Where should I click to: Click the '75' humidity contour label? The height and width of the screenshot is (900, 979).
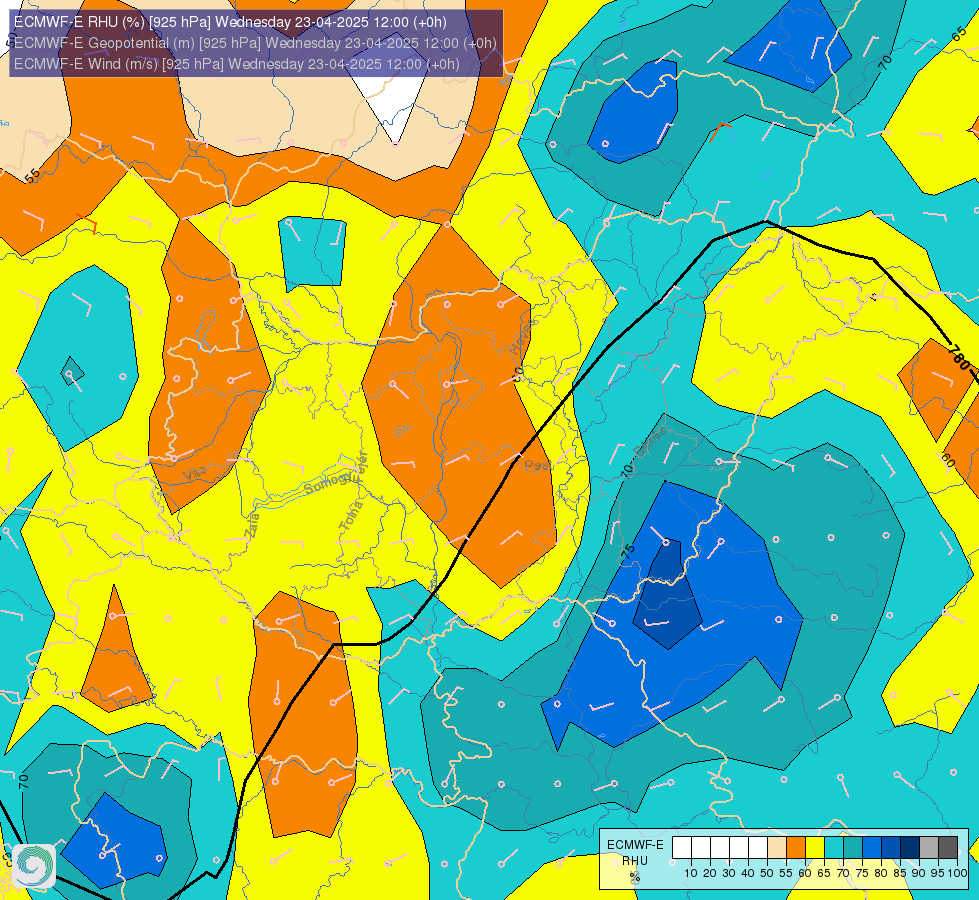pos(628,551)
